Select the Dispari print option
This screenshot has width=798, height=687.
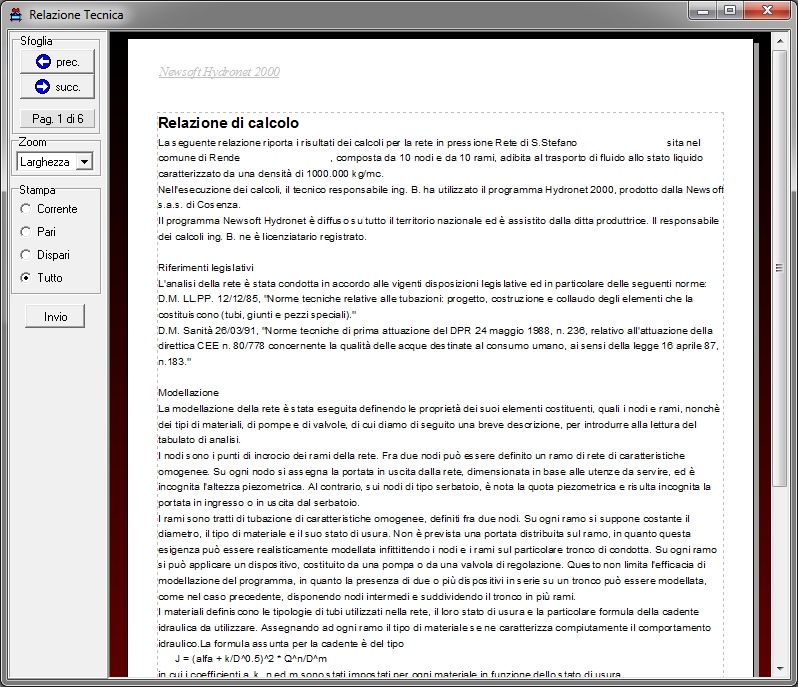(45, 254)
